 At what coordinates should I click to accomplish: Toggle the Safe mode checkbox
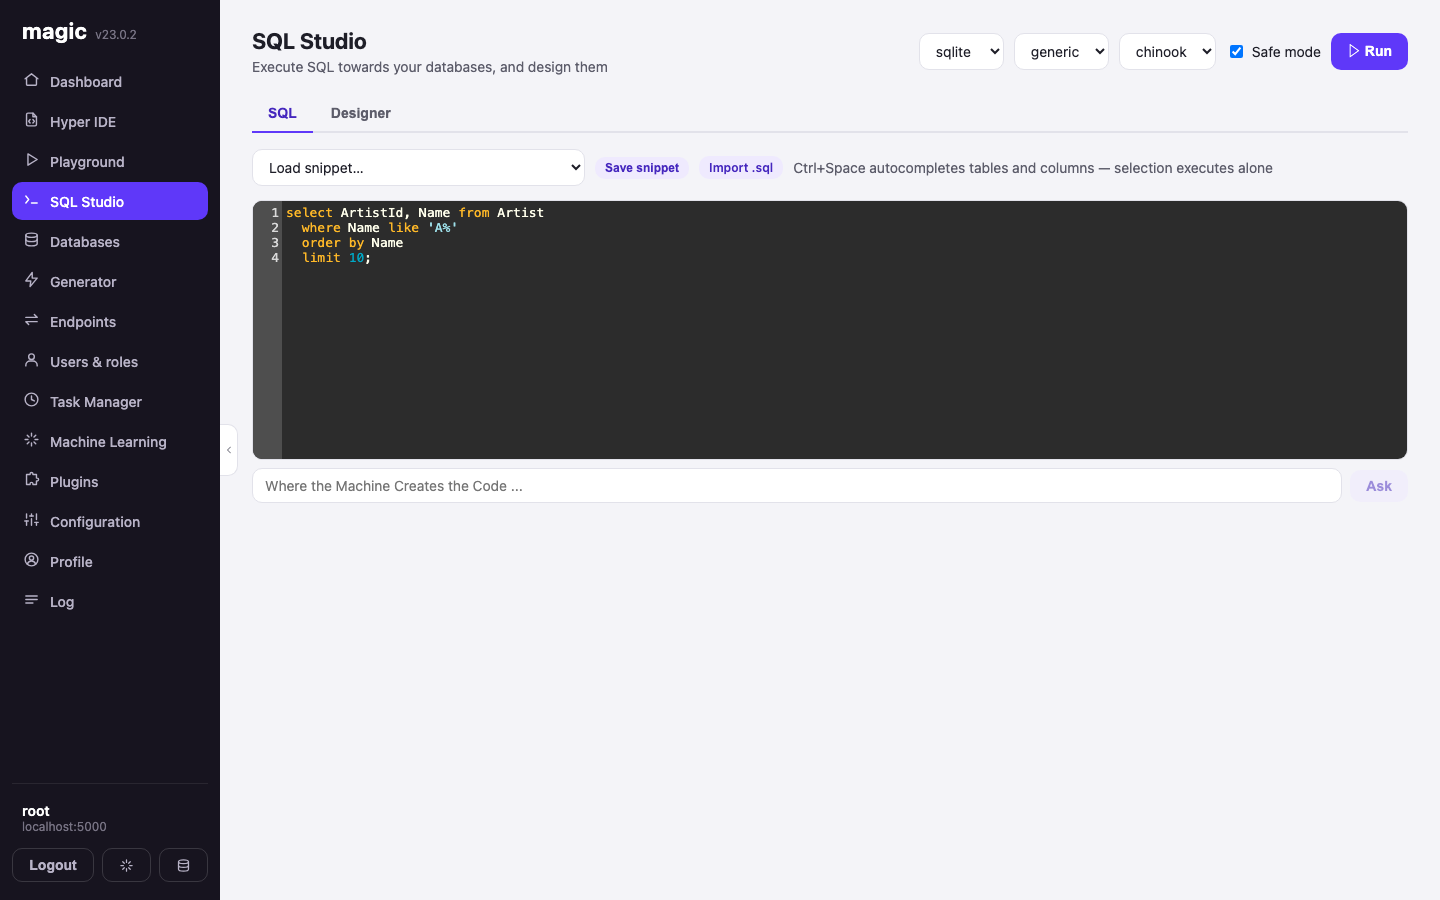tap(1236, 51)
